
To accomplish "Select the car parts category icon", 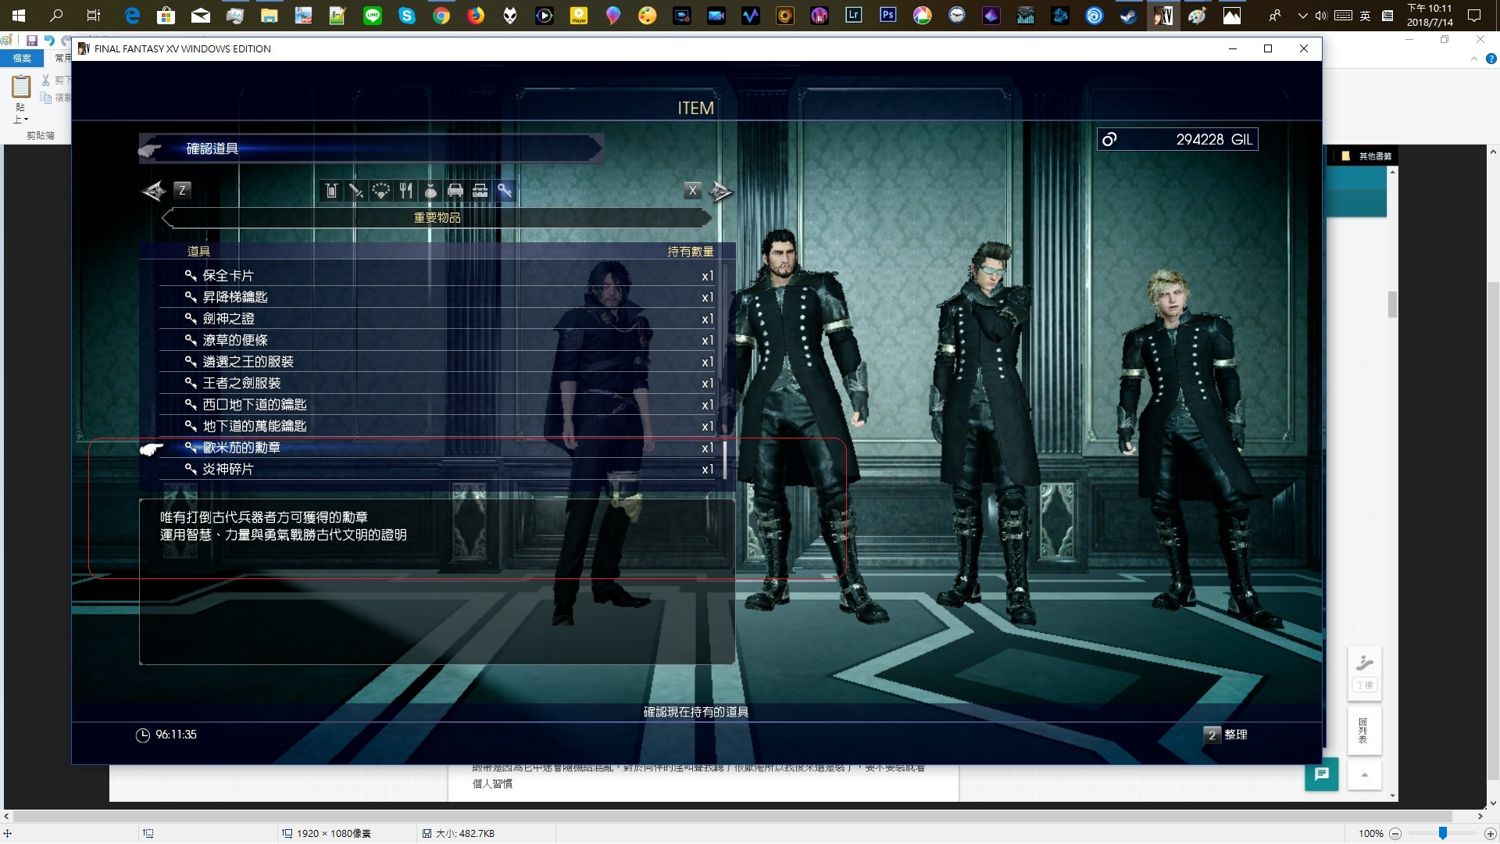I will pos(455,190).
